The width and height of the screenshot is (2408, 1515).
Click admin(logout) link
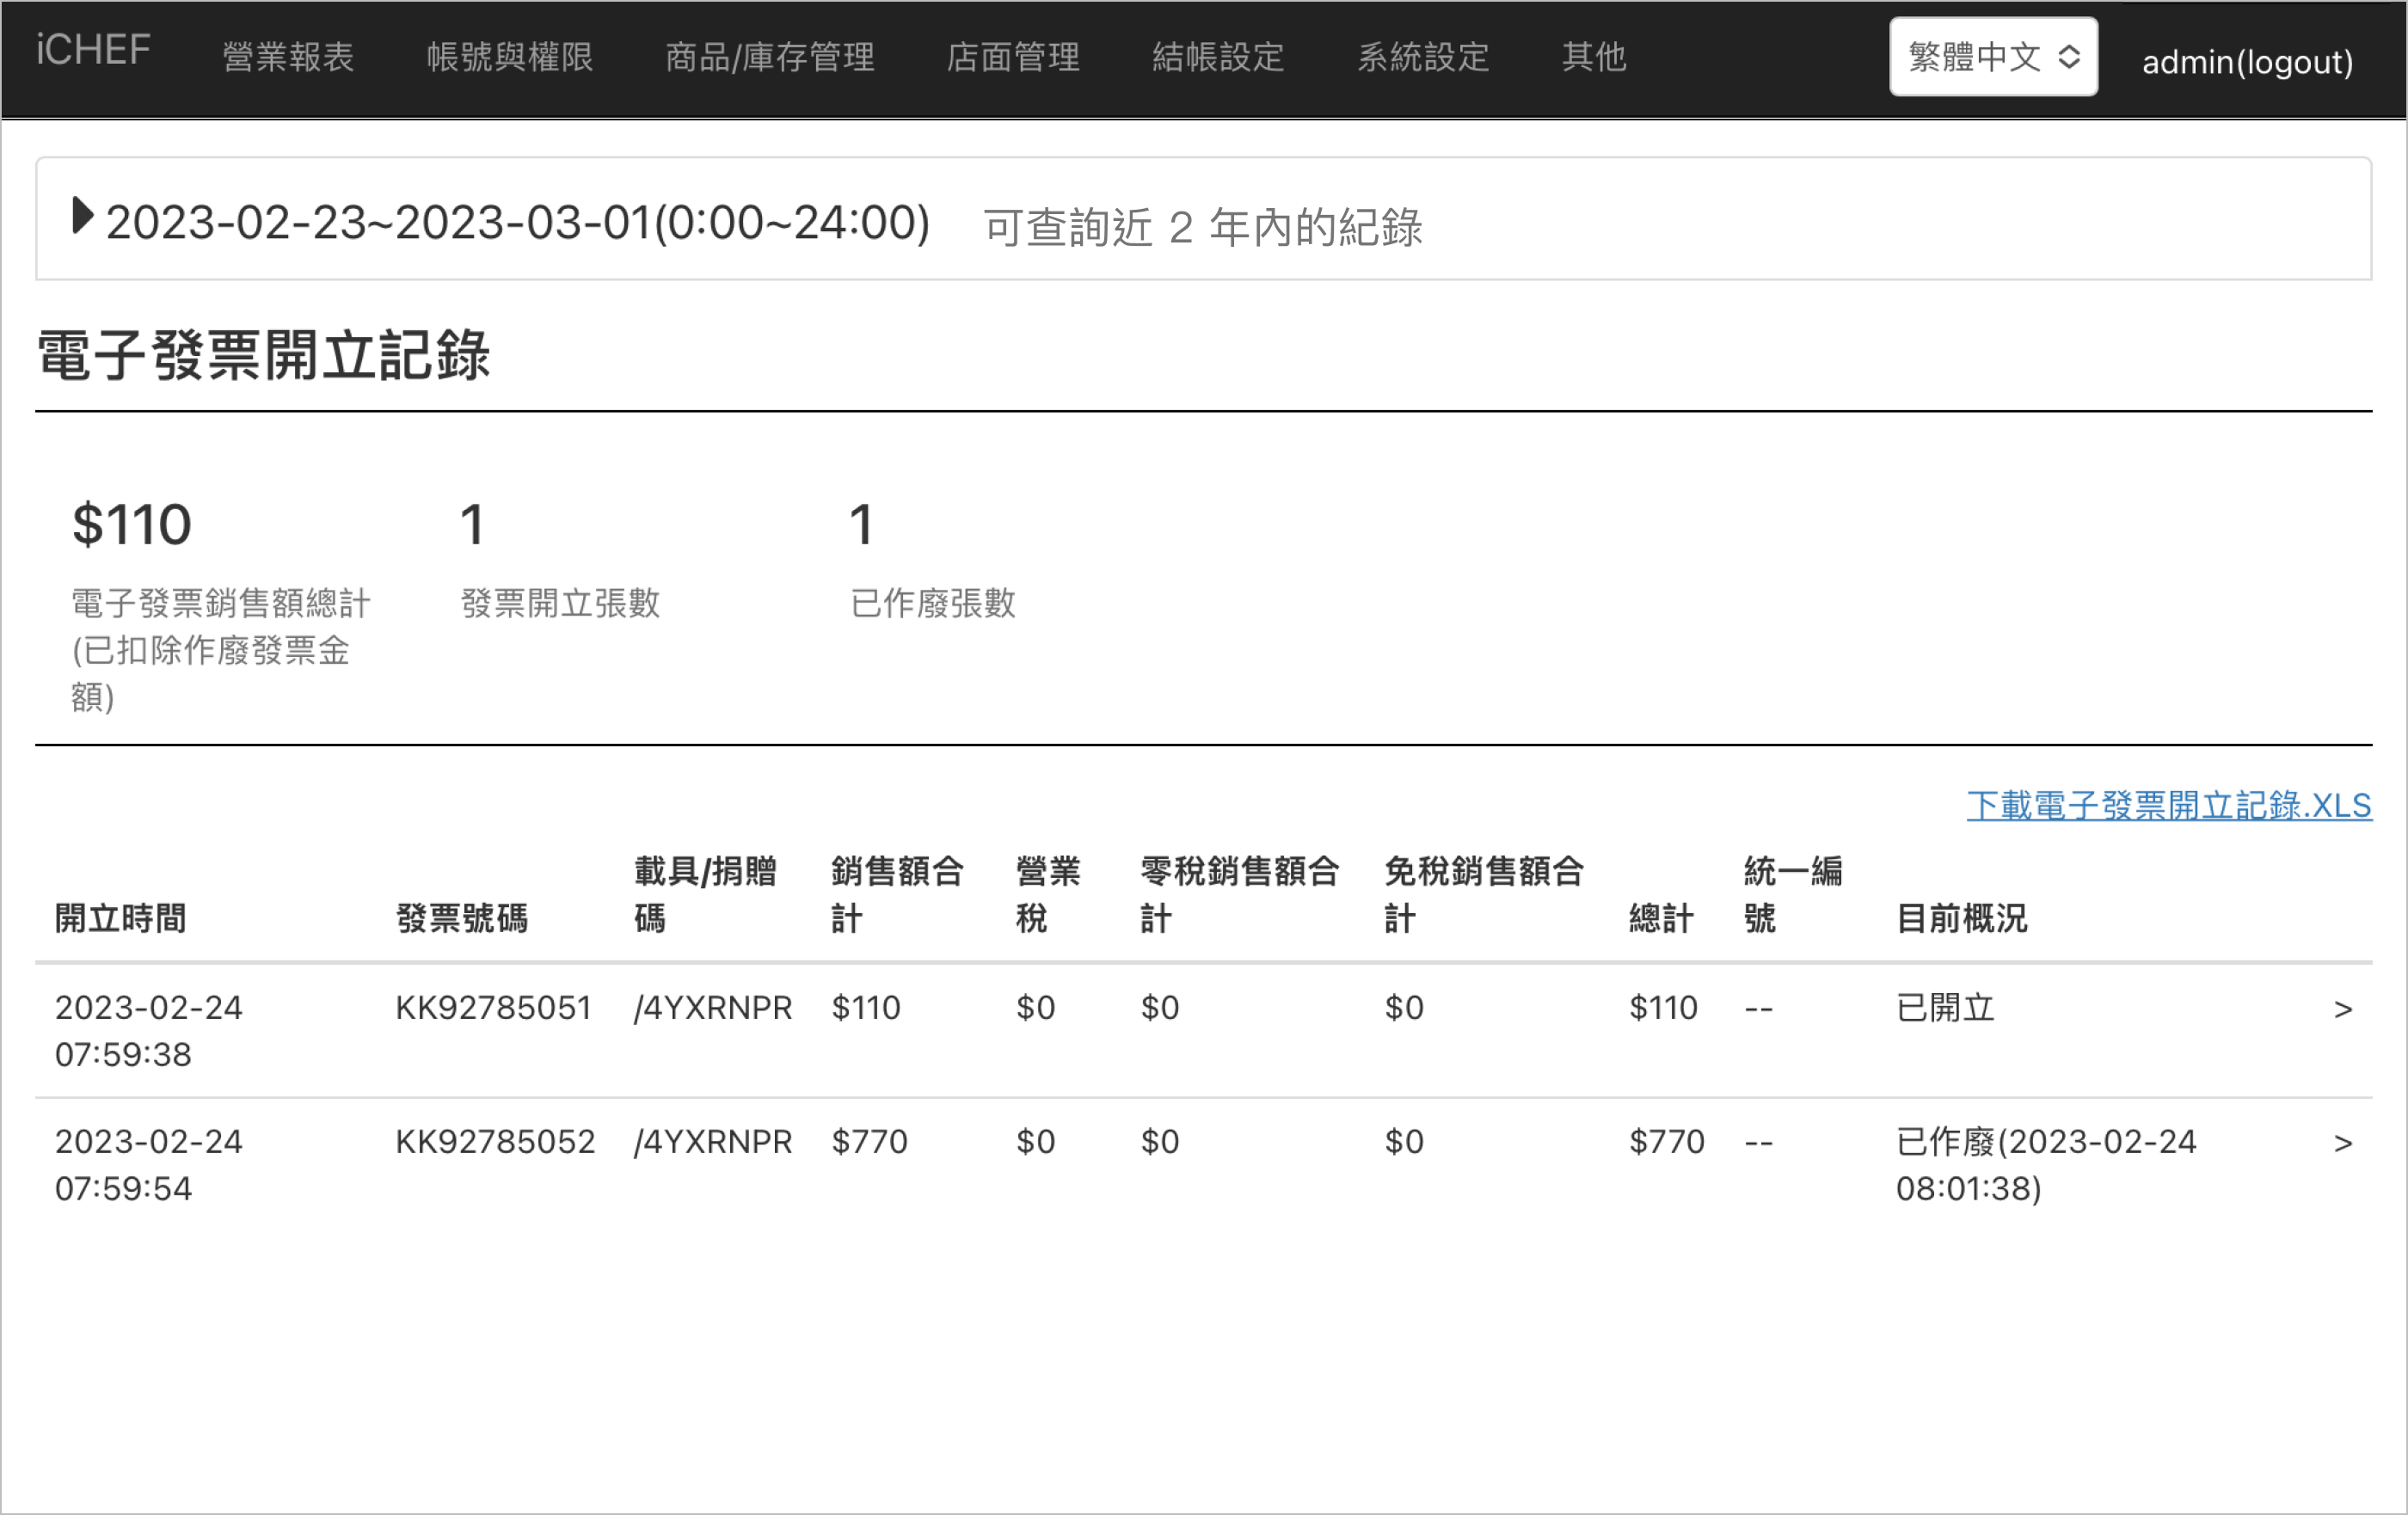[x=2246, y=62]
